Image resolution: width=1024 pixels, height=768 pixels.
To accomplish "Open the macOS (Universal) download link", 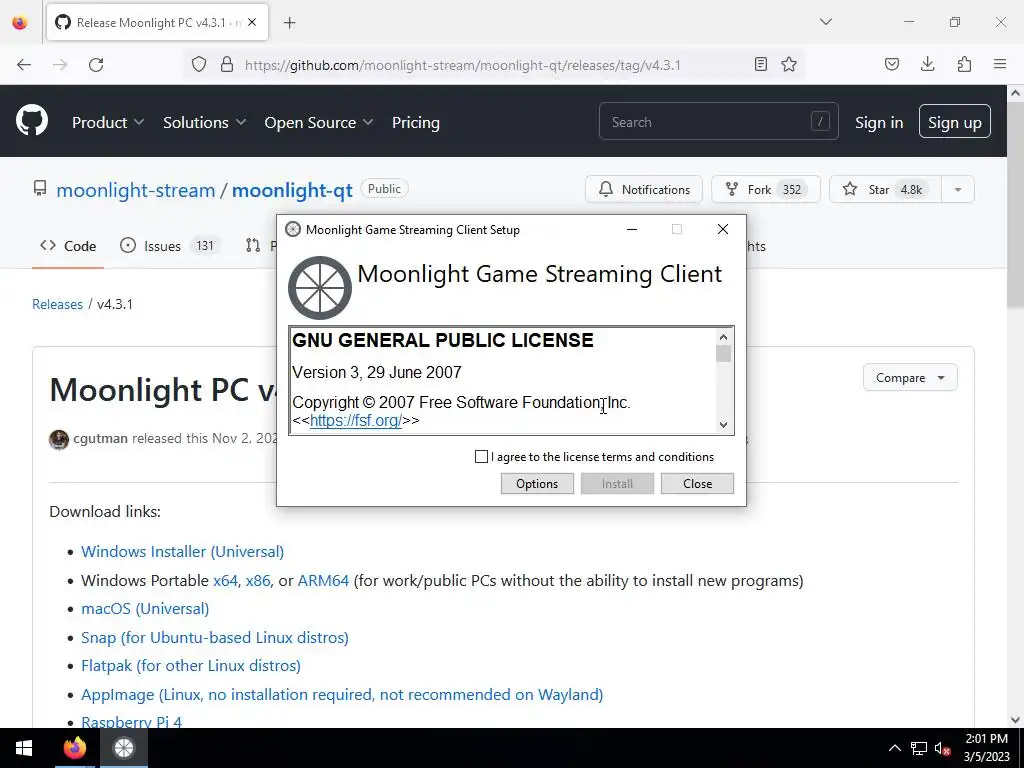I will [145, 609].
